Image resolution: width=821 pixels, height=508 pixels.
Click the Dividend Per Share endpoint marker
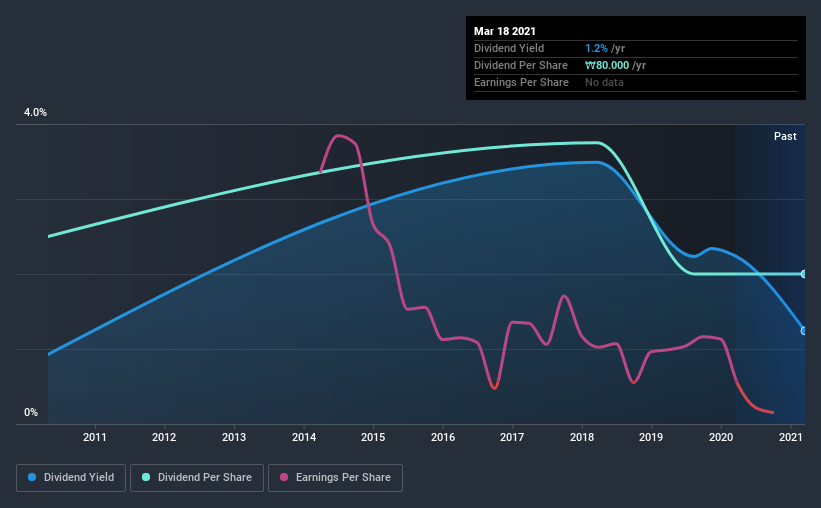(x=803, y=274)
